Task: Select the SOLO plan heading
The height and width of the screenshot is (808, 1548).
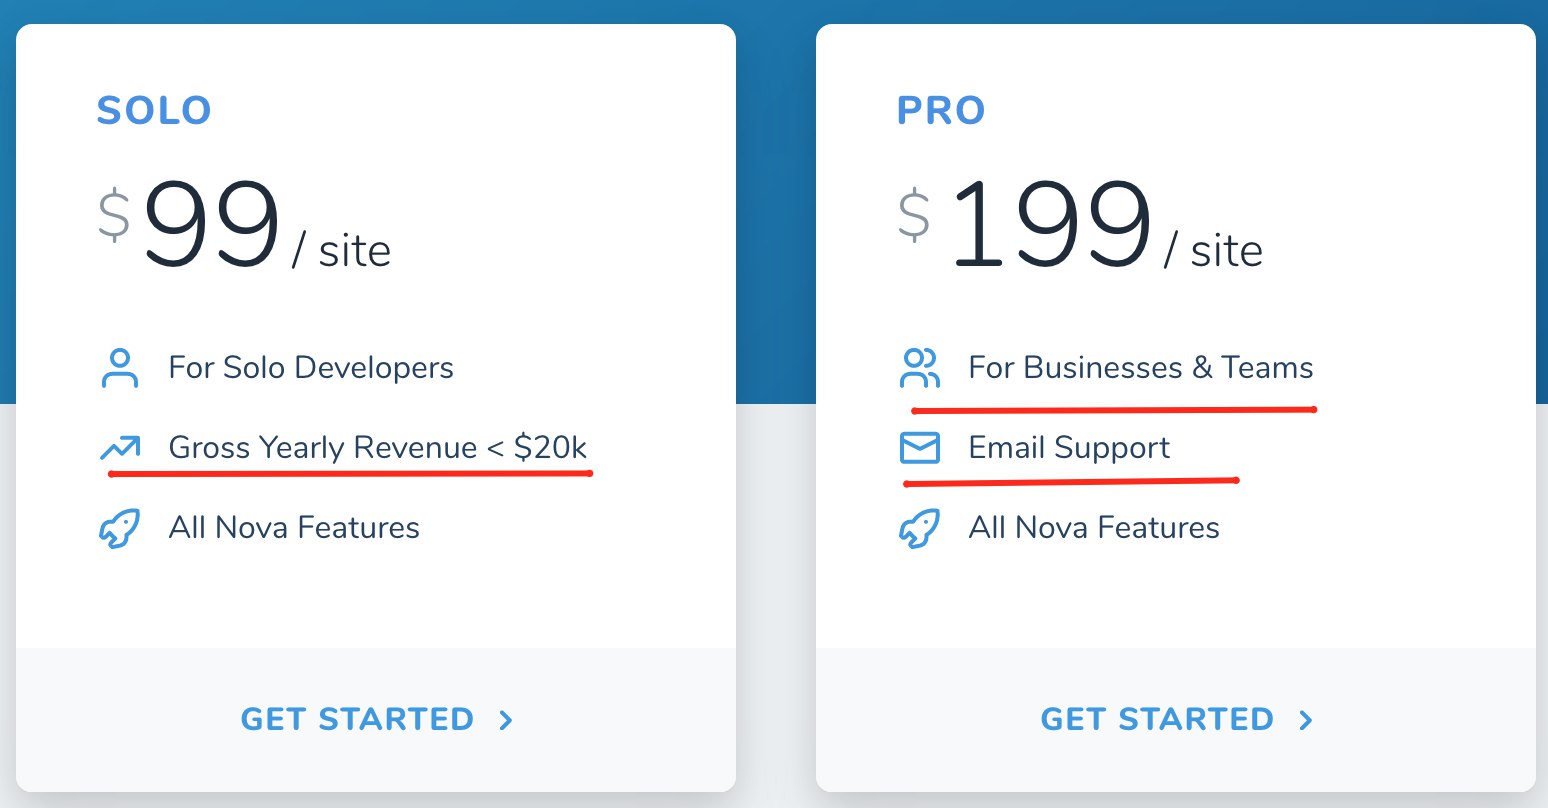Action: click(x=154, y=110)
